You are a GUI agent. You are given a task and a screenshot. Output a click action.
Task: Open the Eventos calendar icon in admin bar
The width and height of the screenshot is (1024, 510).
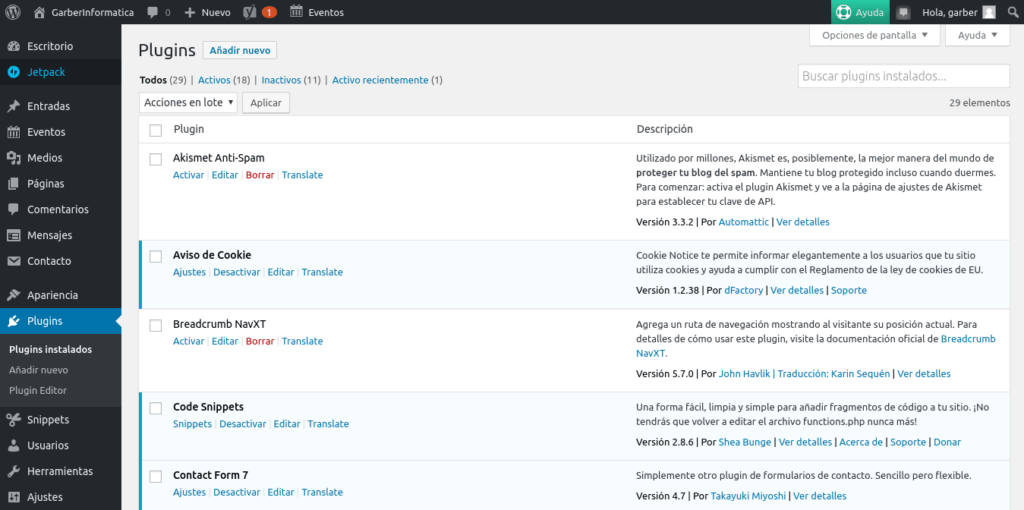pos(296,12)
